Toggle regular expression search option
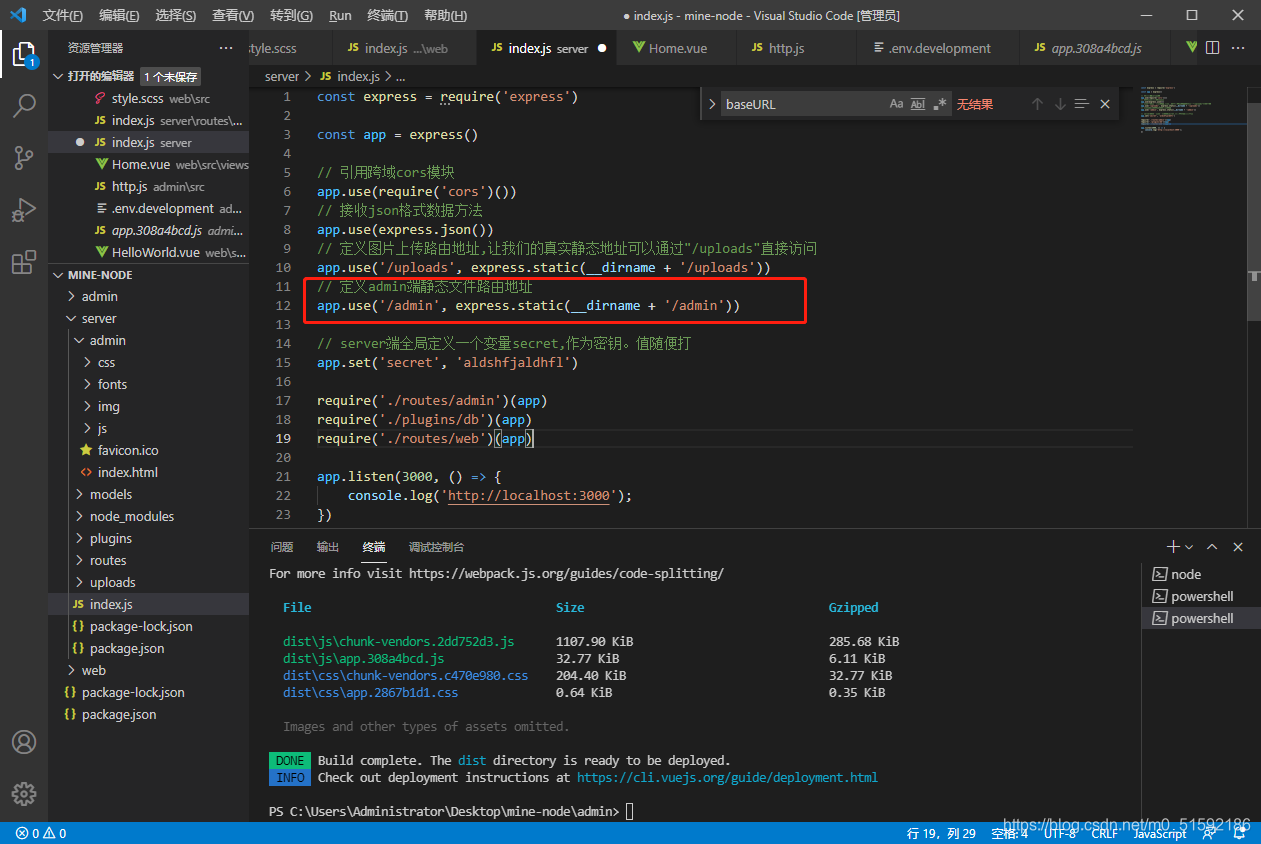 click(940, 104)
